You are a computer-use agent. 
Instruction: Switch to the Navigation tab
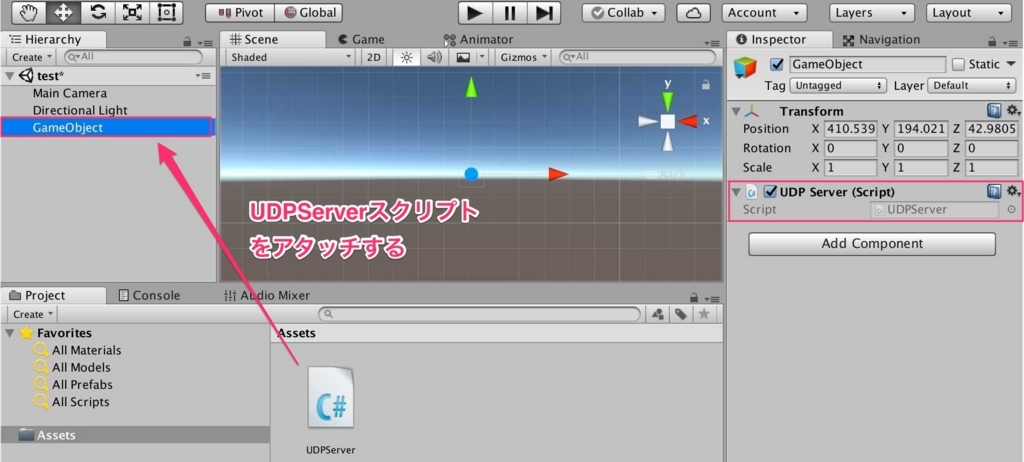(x=880, y=40)
